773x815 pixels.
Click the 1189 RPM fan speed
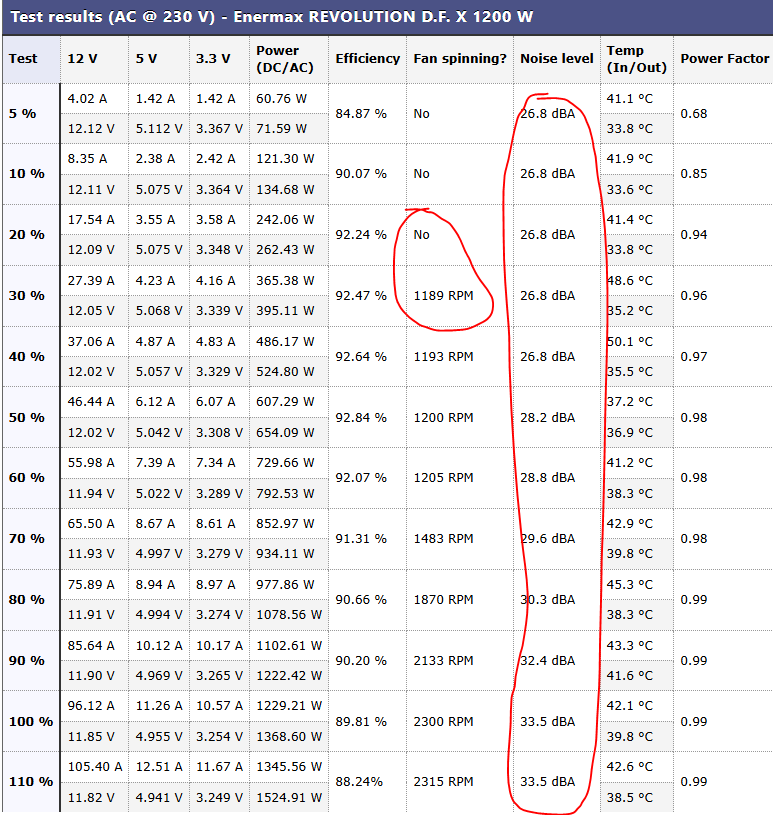[443, 295]
